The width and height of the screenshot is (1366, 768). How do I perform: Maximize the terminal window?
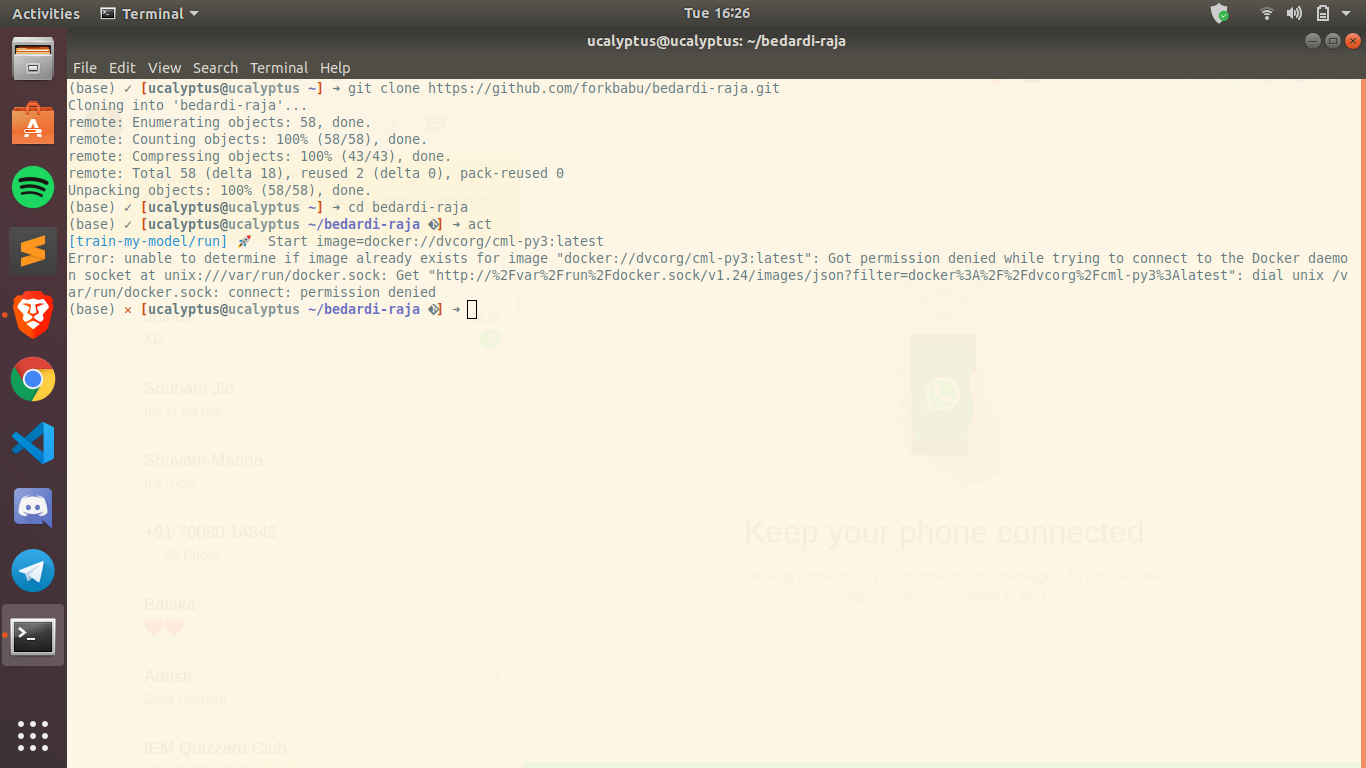(1333, 41)
